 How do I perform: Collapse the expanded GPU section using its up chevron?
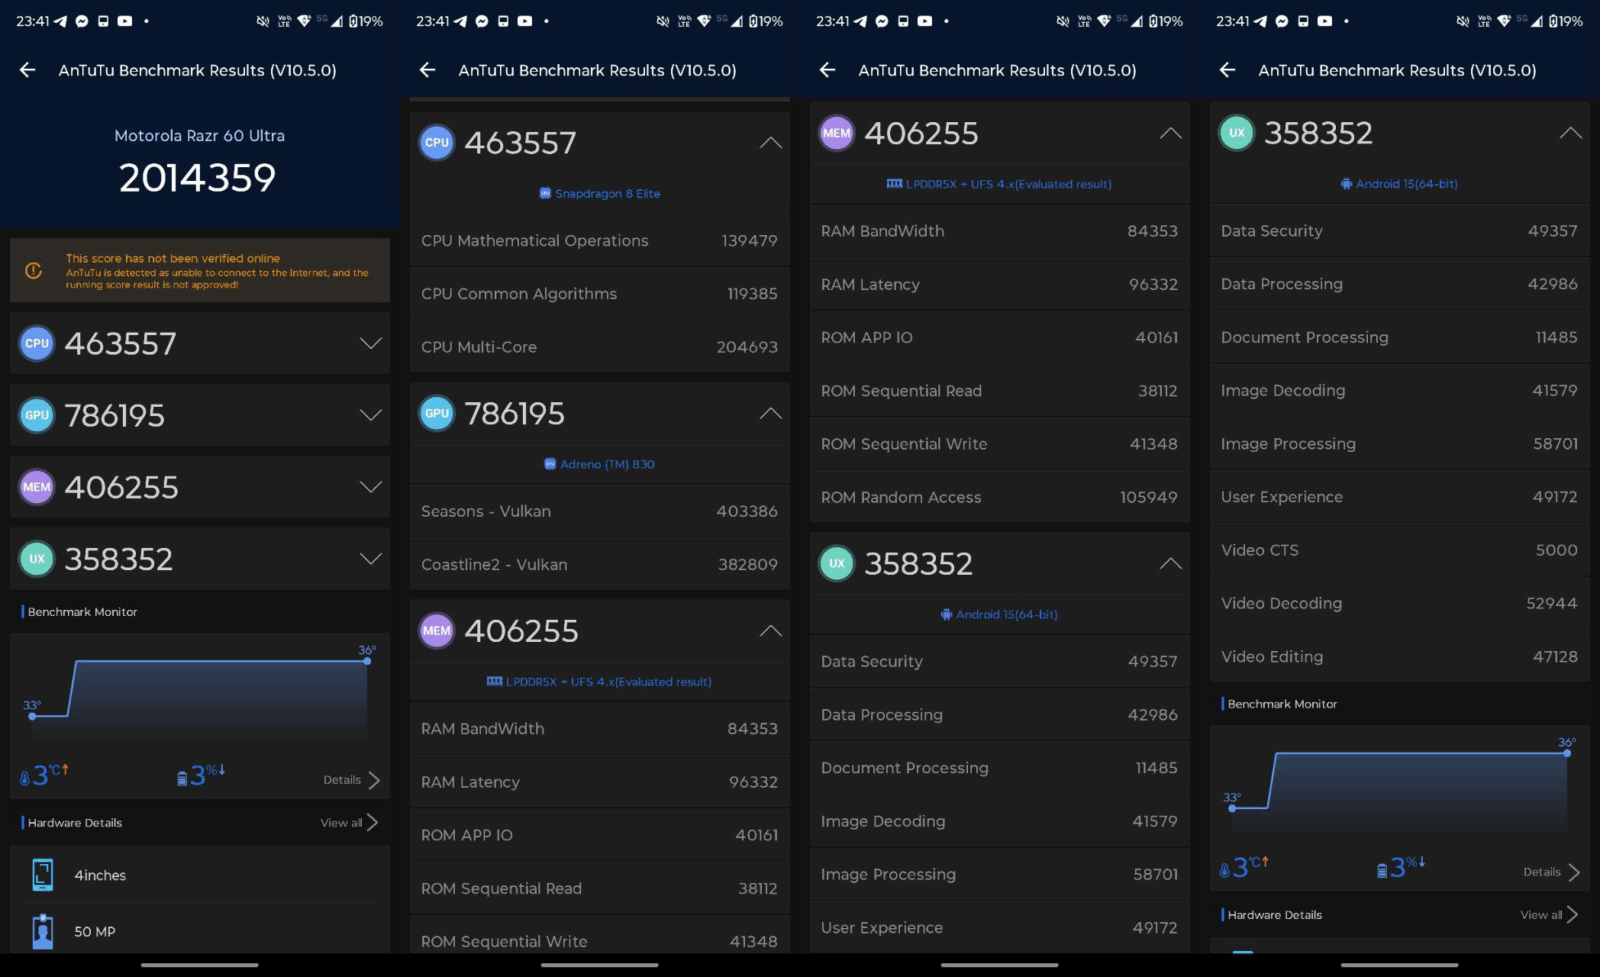pyautogui.click(x=770, y=414)
